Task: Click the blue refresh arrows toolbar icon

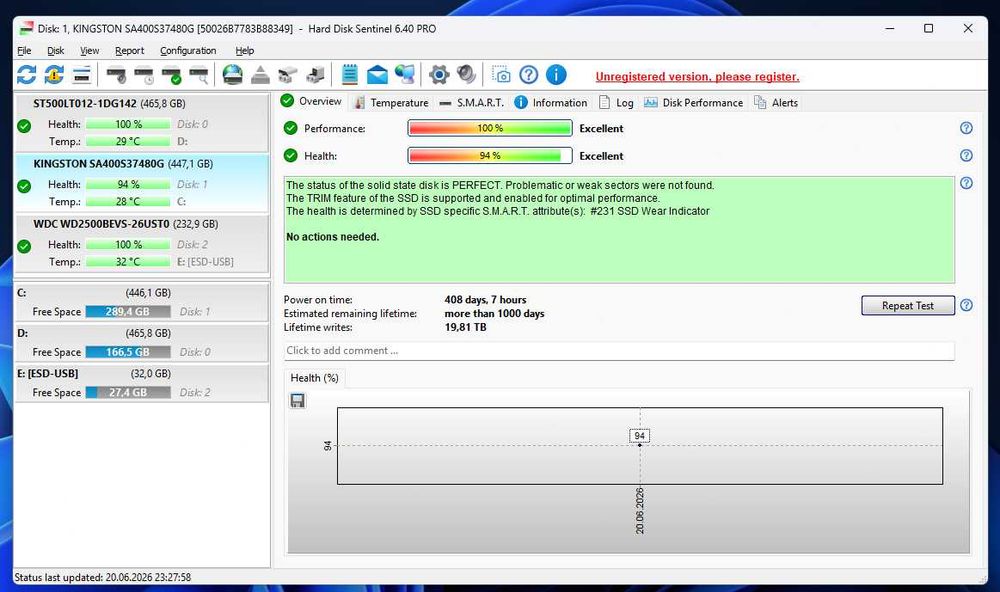Action: click(26, 75)
